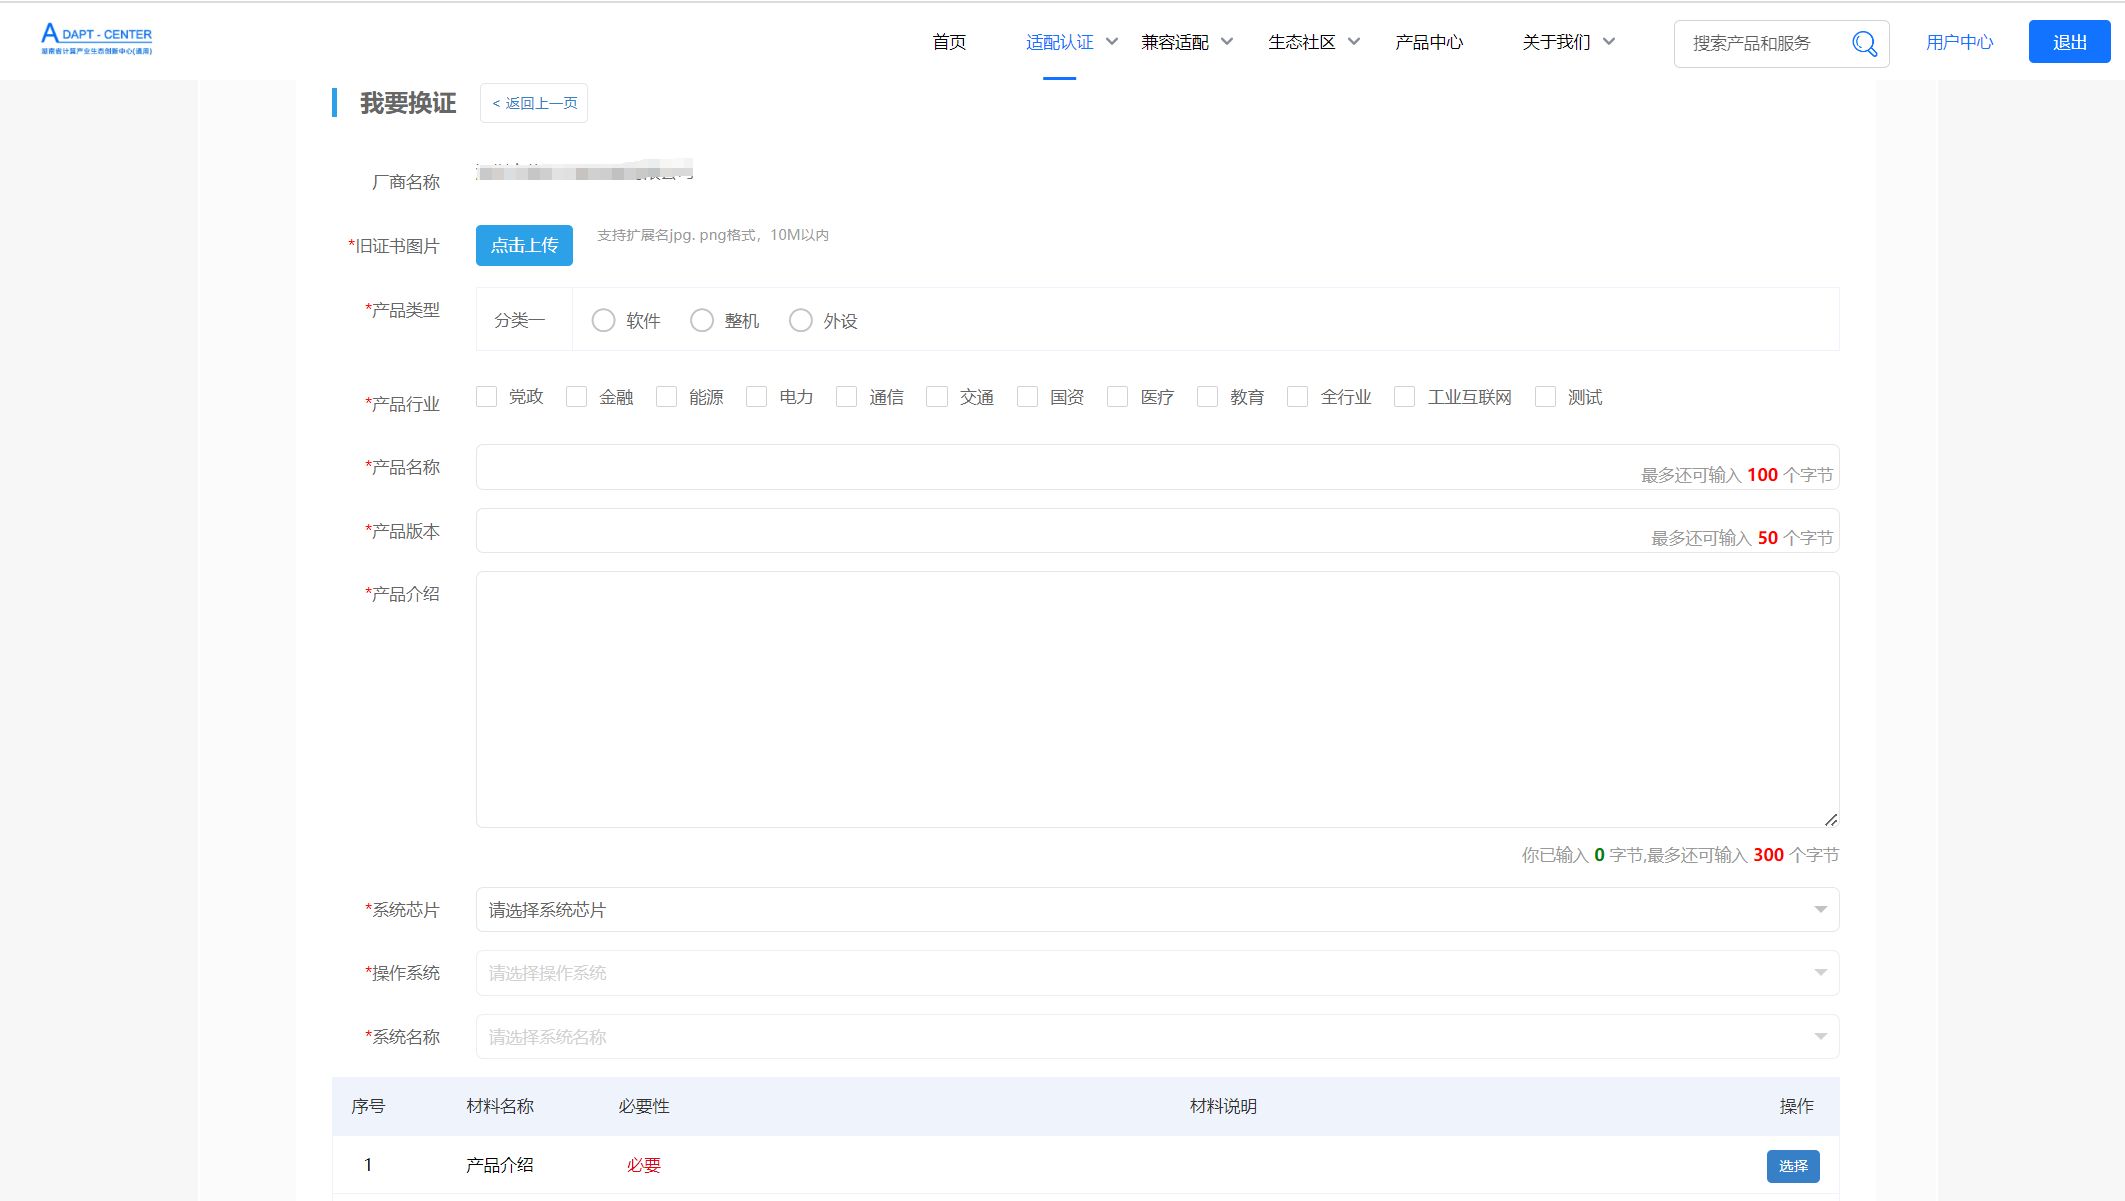Screen dimensions: 2125x1201
Task: Open the 操作系统 dropdown
Action: point(1157,973)
